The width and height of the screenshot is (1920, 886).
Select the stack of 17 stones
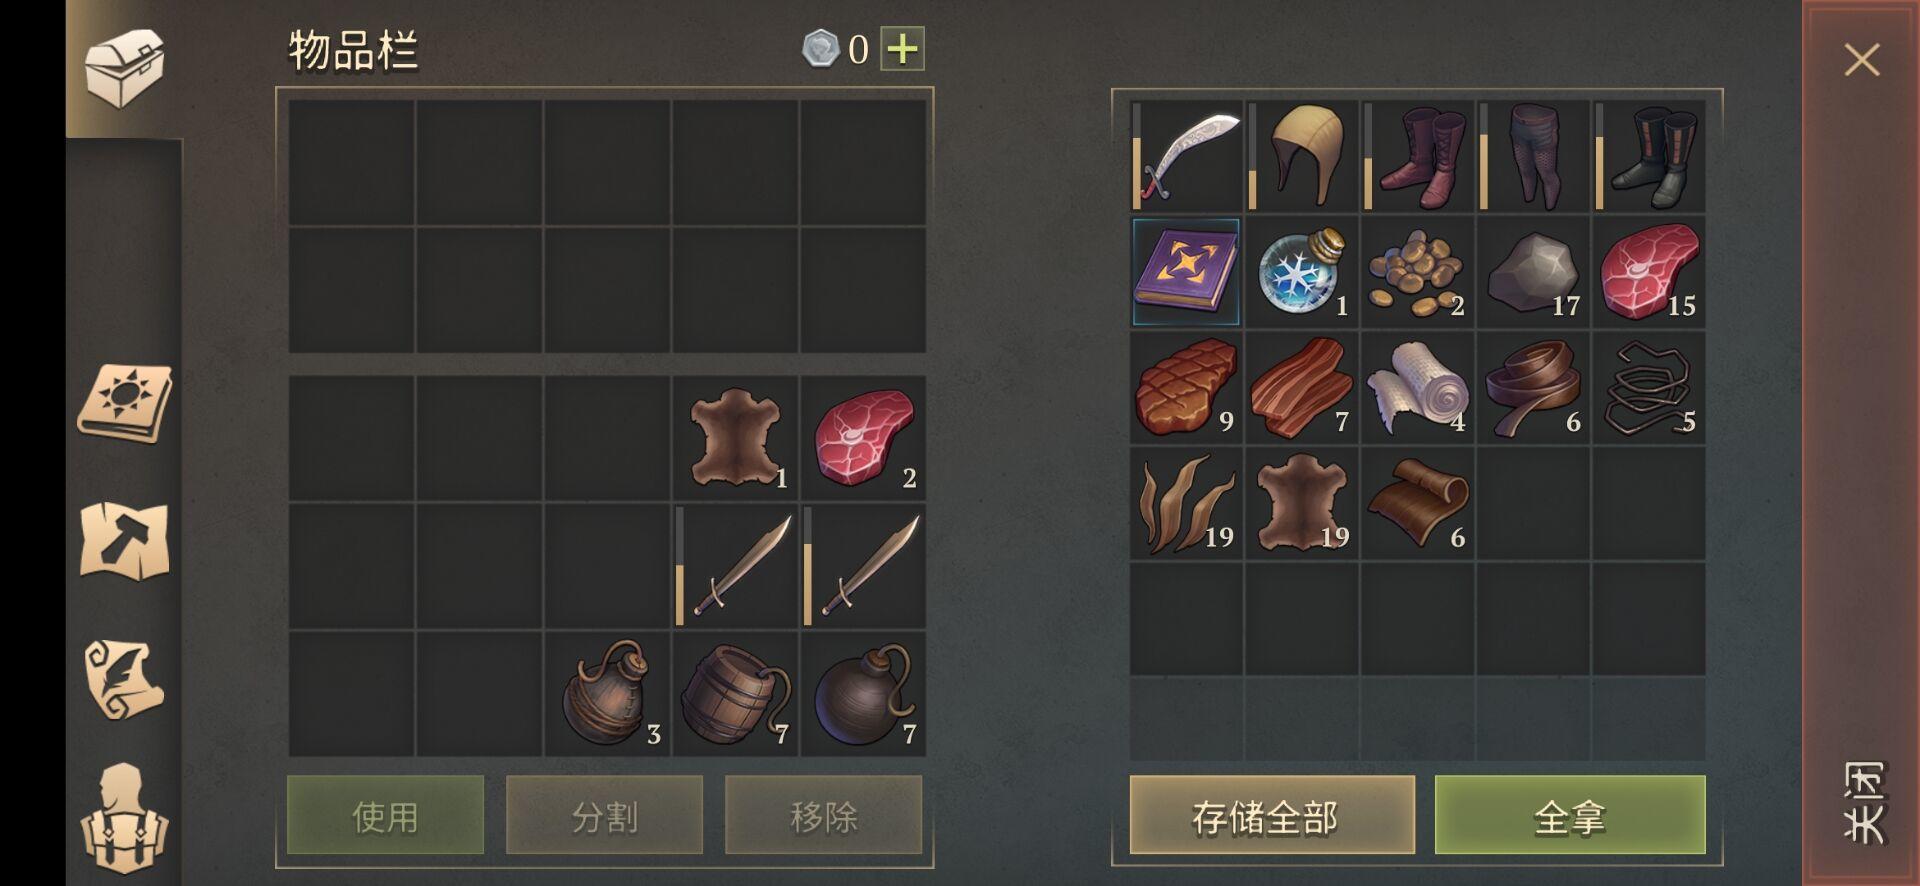[x=1533, y=272]
